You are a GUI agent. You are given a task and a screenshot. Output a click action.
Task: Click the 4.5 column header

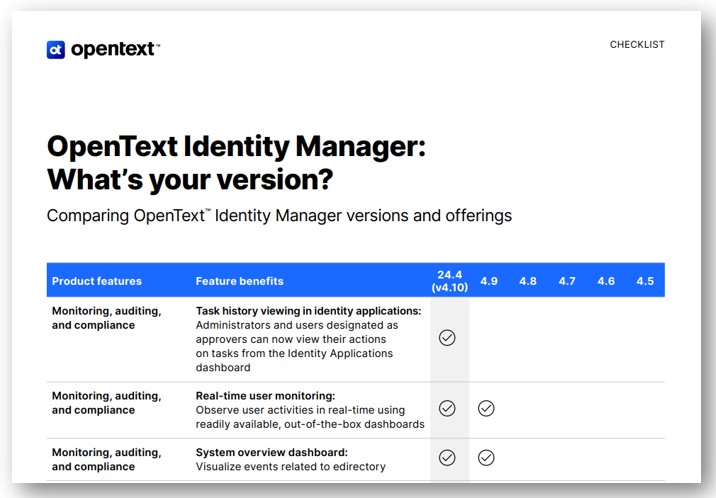pyautogui.click(x=645, y=281)
